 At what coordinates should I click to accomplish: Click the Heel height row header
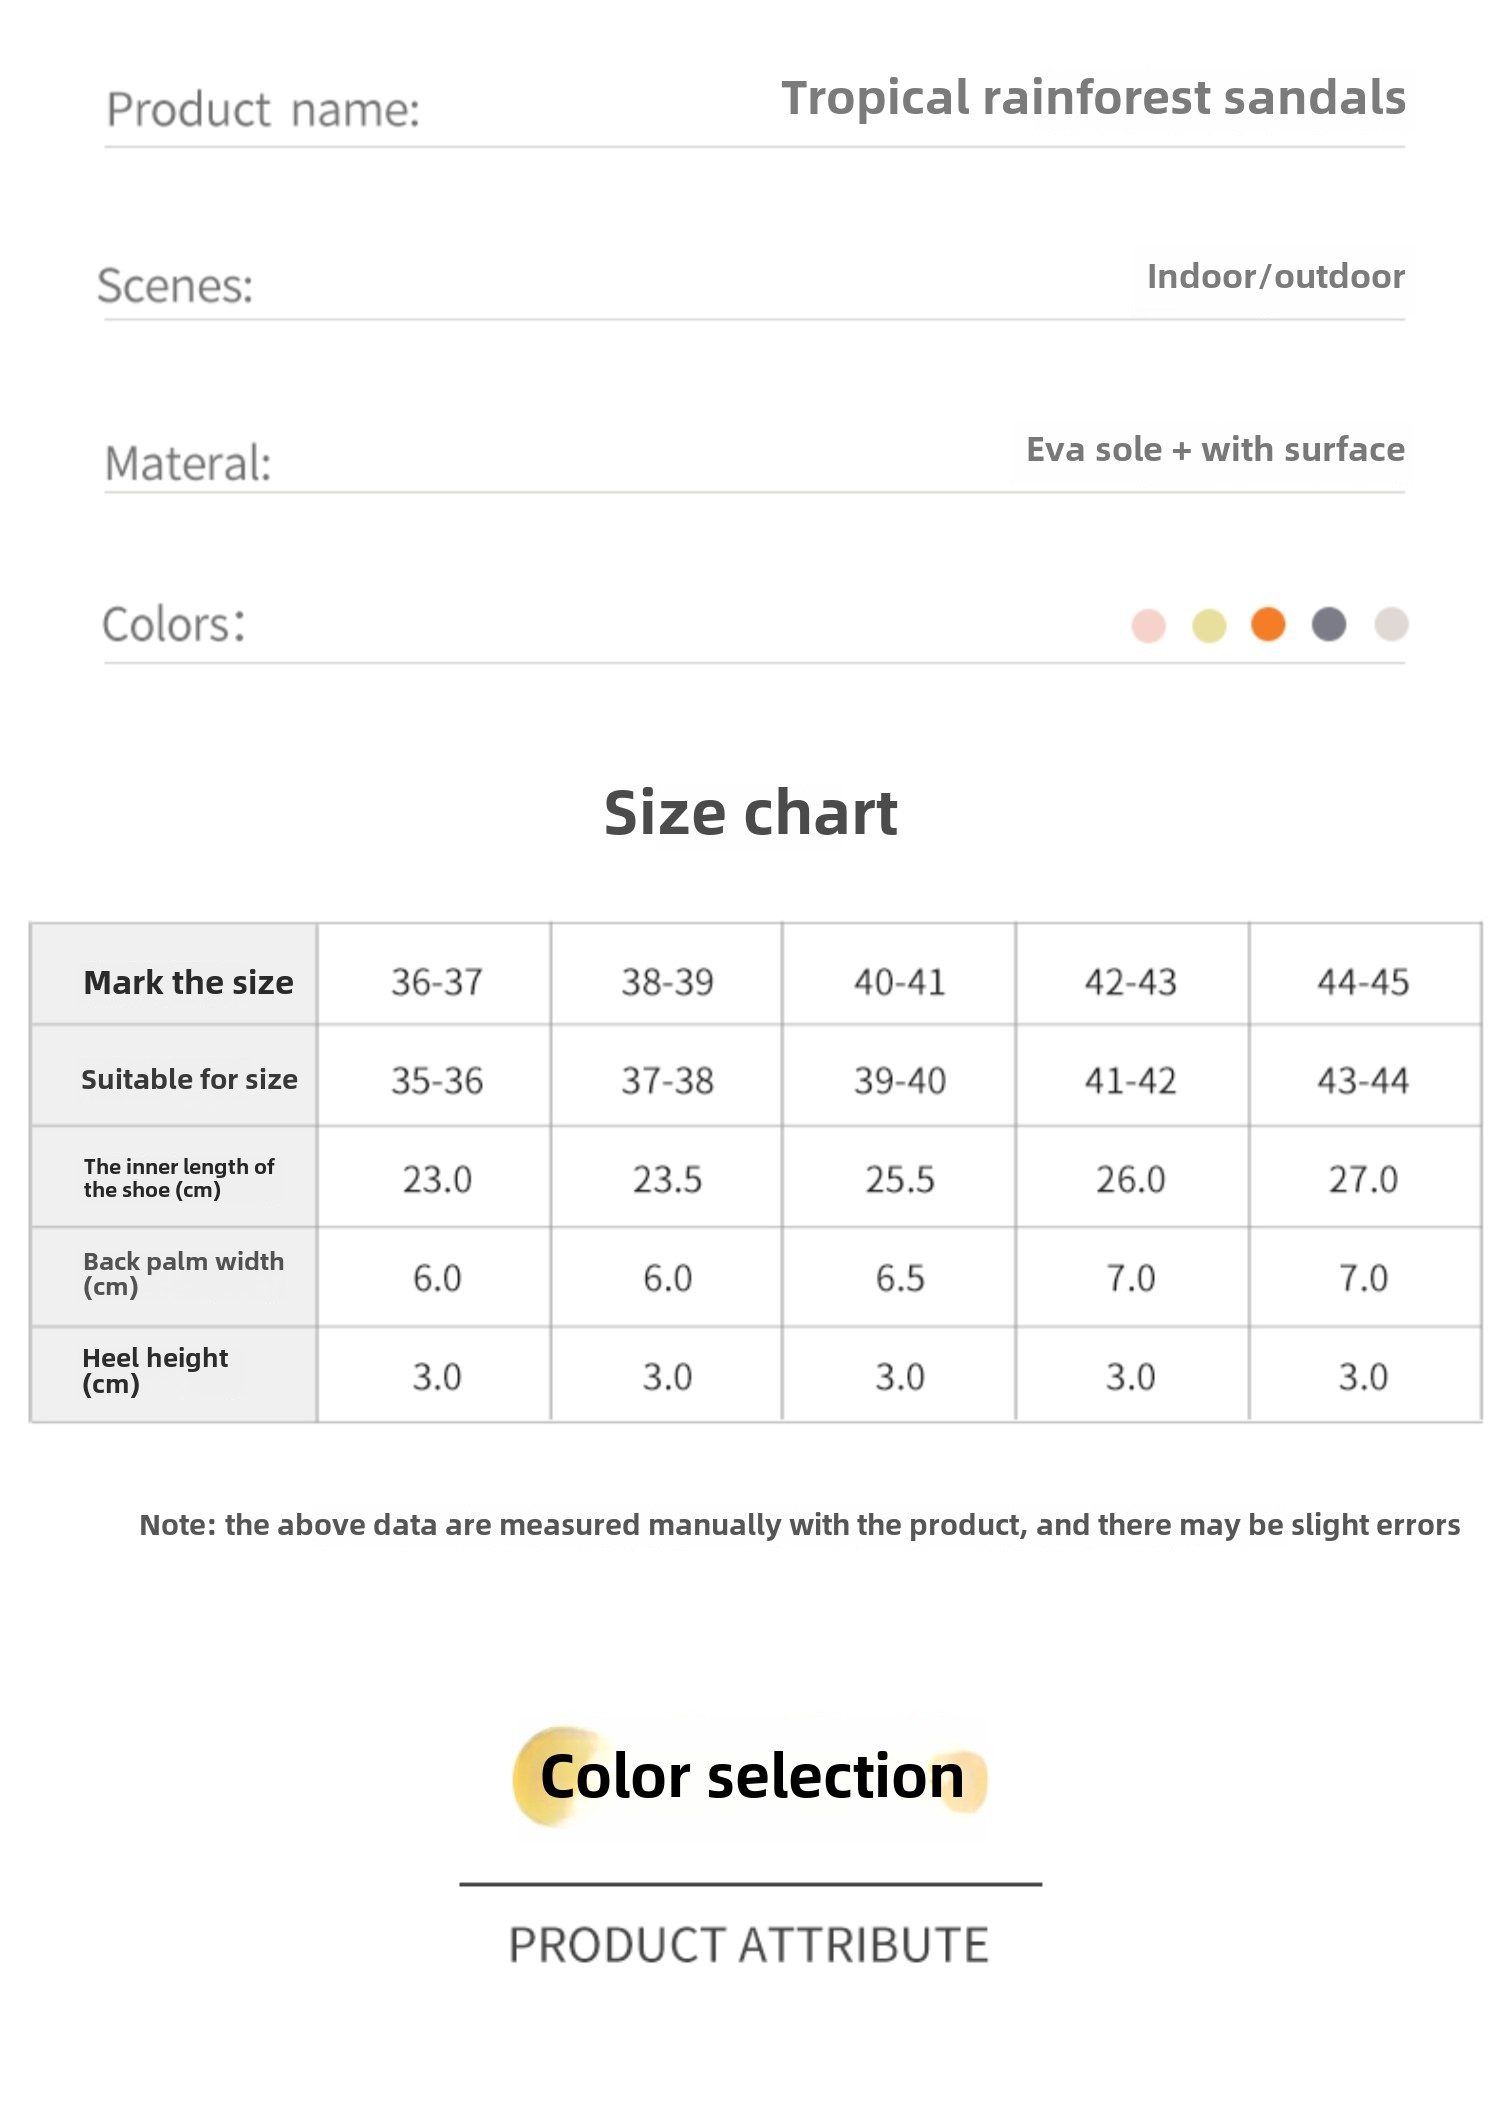(x=155, y=1370)
